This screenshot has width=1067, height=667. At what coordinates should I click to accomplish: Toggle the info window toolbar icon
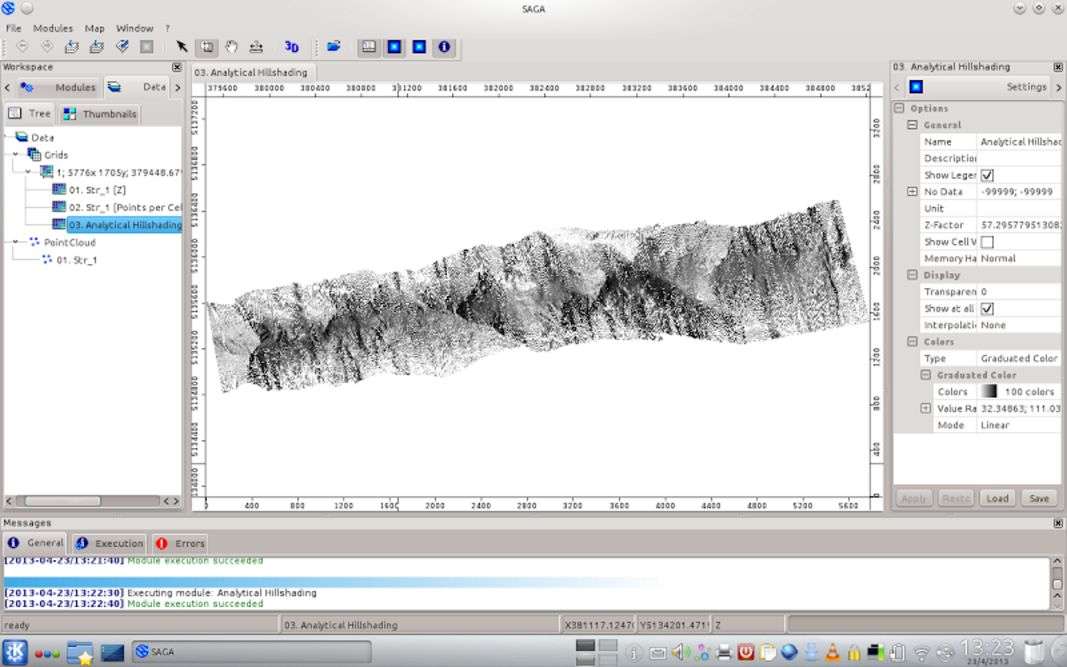click(x=444, y=47)
